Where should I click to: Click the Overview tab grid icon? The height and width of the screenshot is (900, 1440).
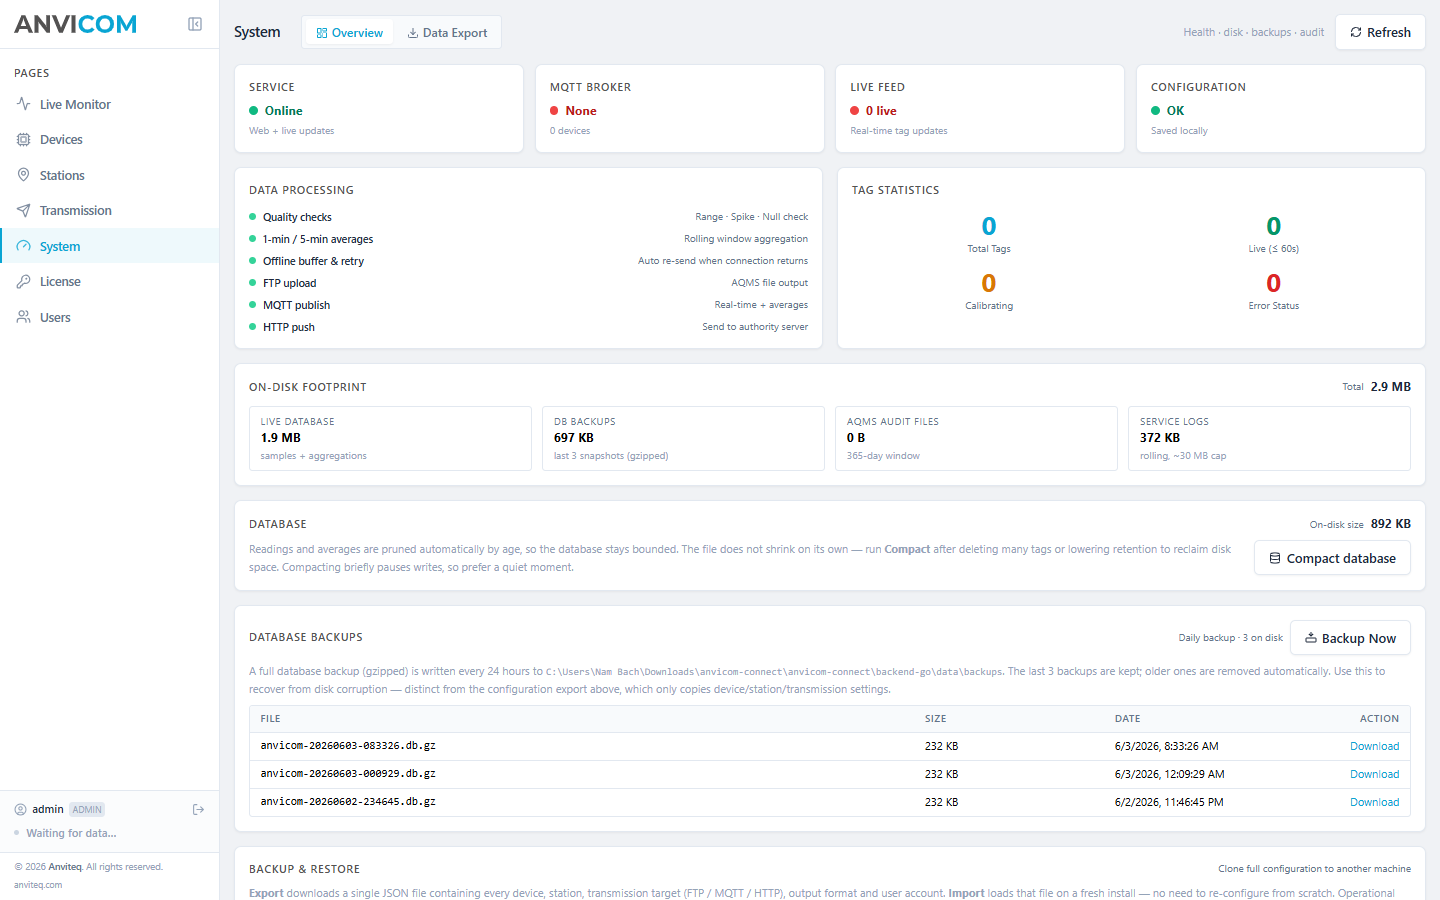pos(322,33)
